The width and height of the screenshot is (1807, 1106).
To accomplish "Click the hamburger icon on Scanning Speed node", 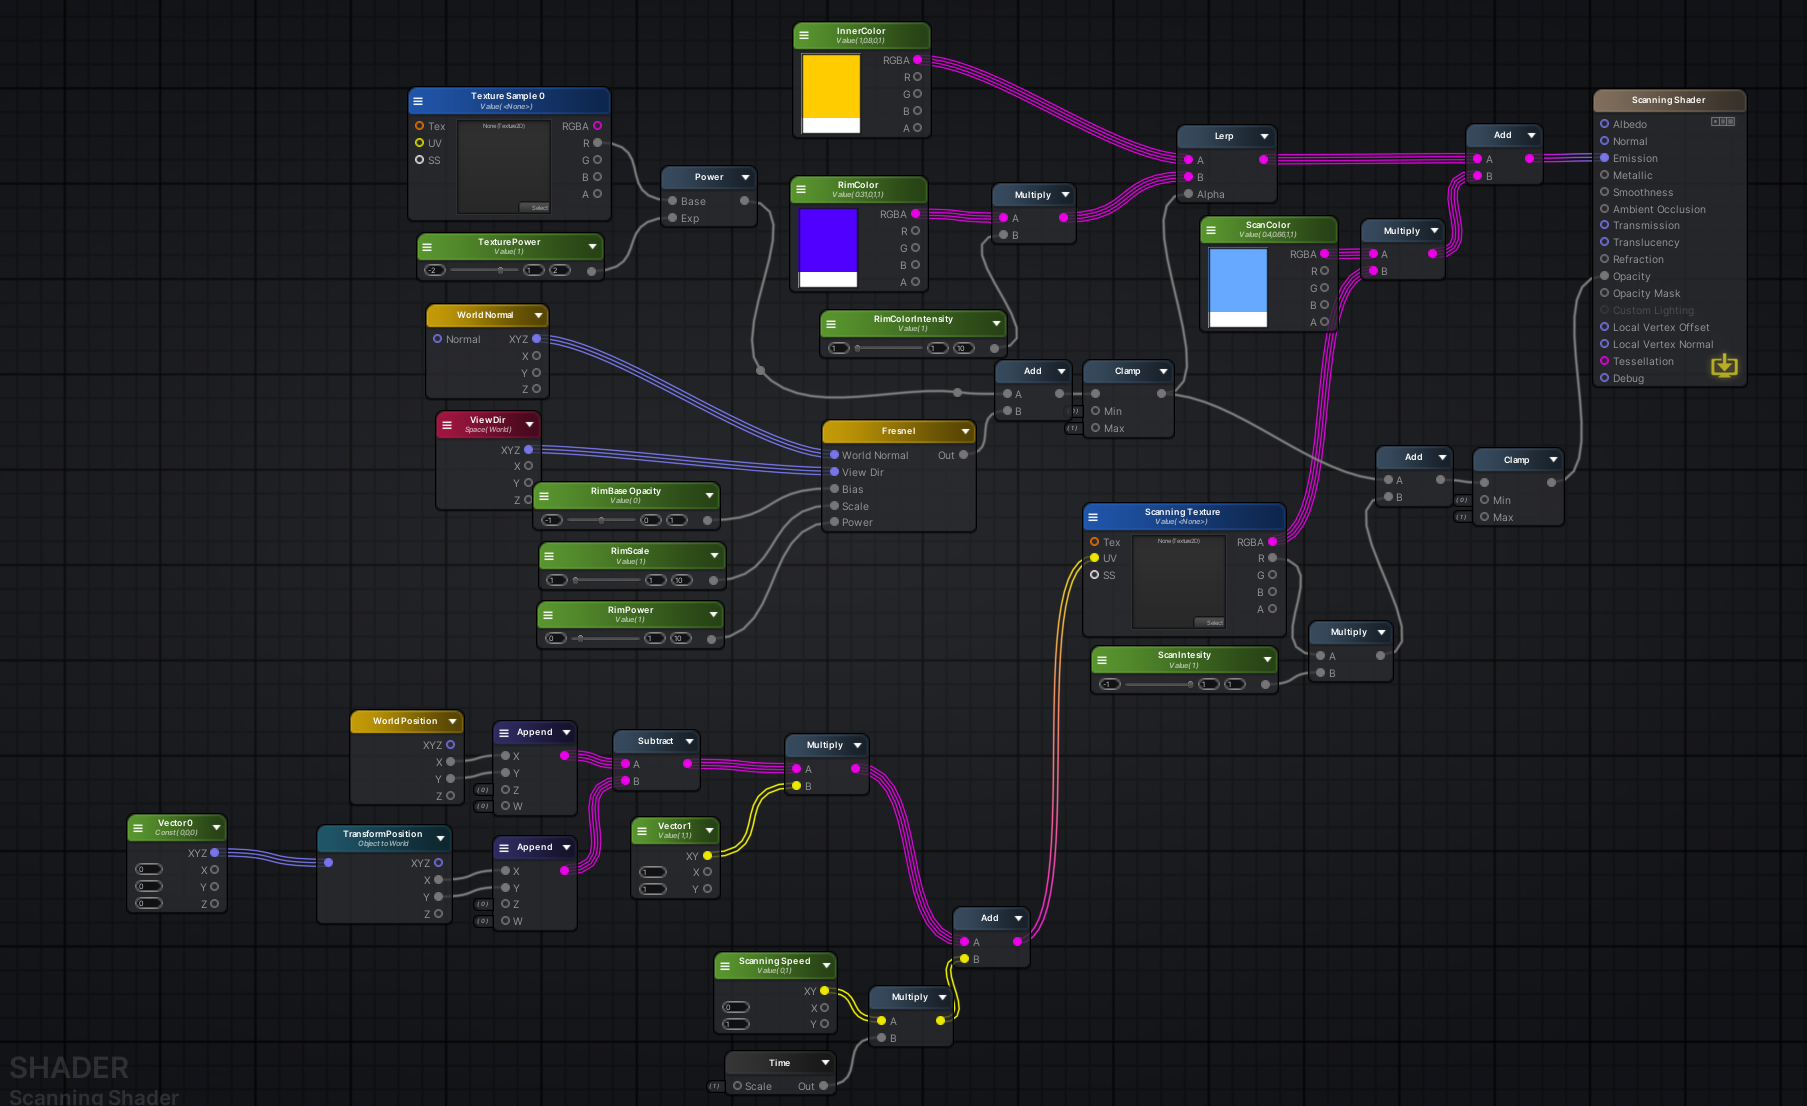I will [x=727, y=965].
